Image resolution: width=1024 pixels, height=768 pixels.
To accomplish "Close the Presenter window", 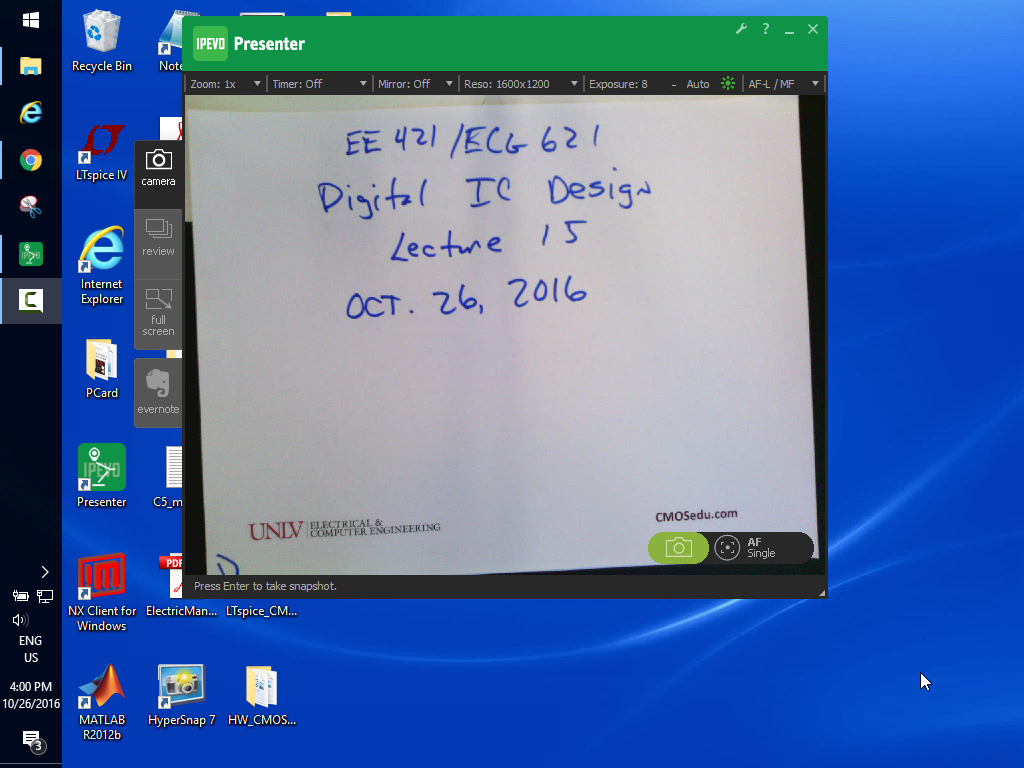I will click(813, 29).
